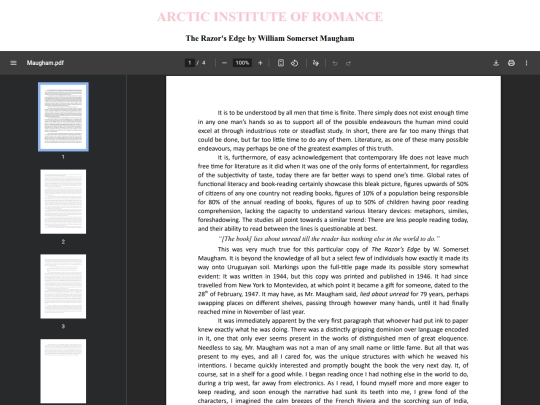
Task: Open the more actions three-dot menu
Action: point(526,63)
